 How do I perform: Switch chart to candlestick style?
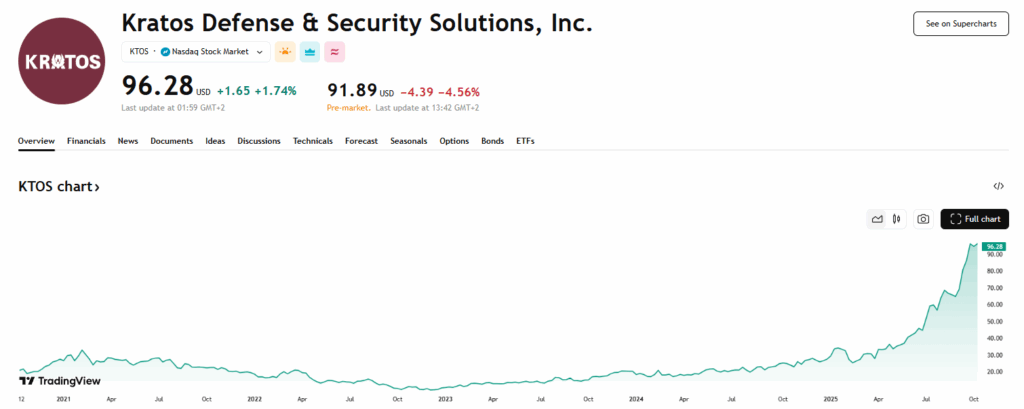(896, 219)
